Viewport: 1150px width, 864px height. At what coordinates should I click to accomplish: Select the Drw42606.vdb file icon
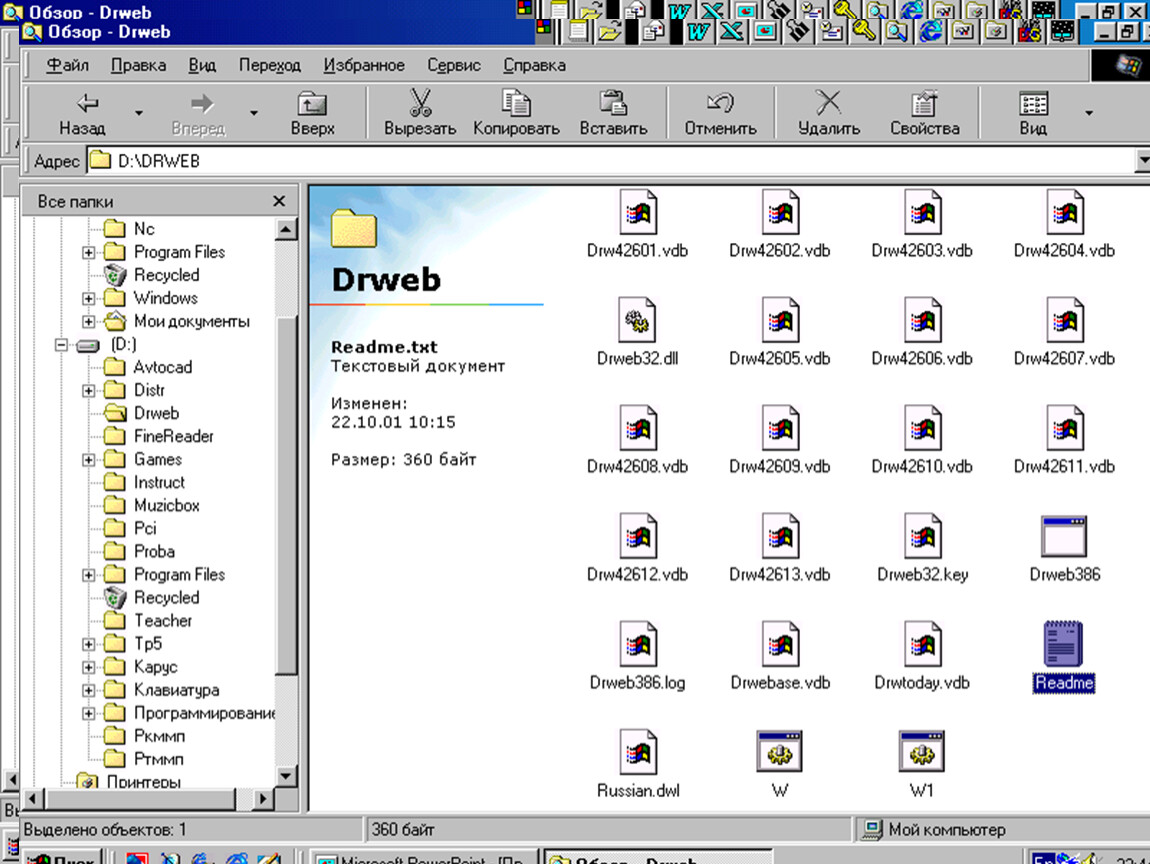tap(922, 321)
